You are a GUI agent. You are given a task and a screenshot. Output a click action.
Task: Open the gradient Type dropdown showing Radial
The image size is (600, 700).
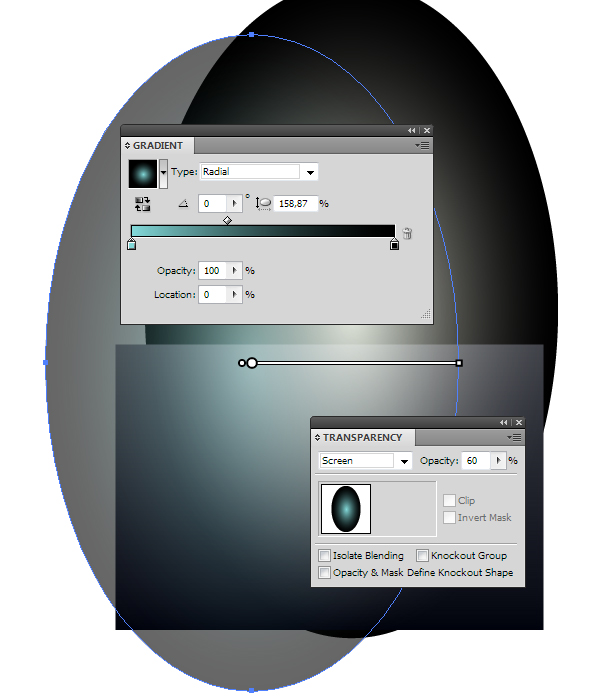pos(259,172)
